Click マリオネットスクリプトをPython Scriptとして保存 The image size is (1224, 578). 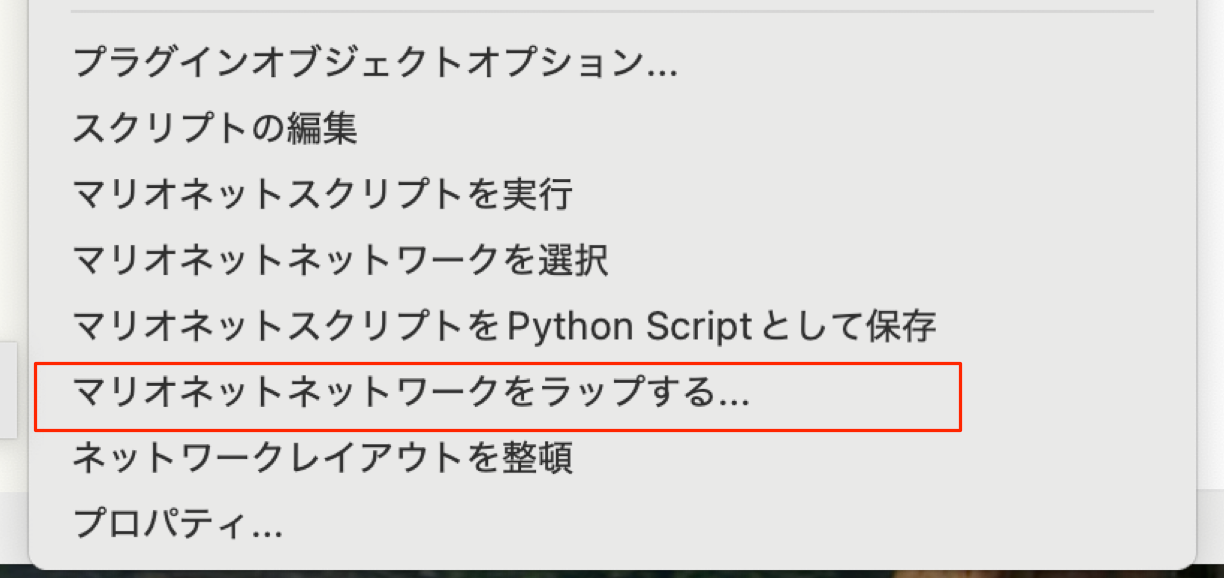pyautogui.click(x=505, y=326)
